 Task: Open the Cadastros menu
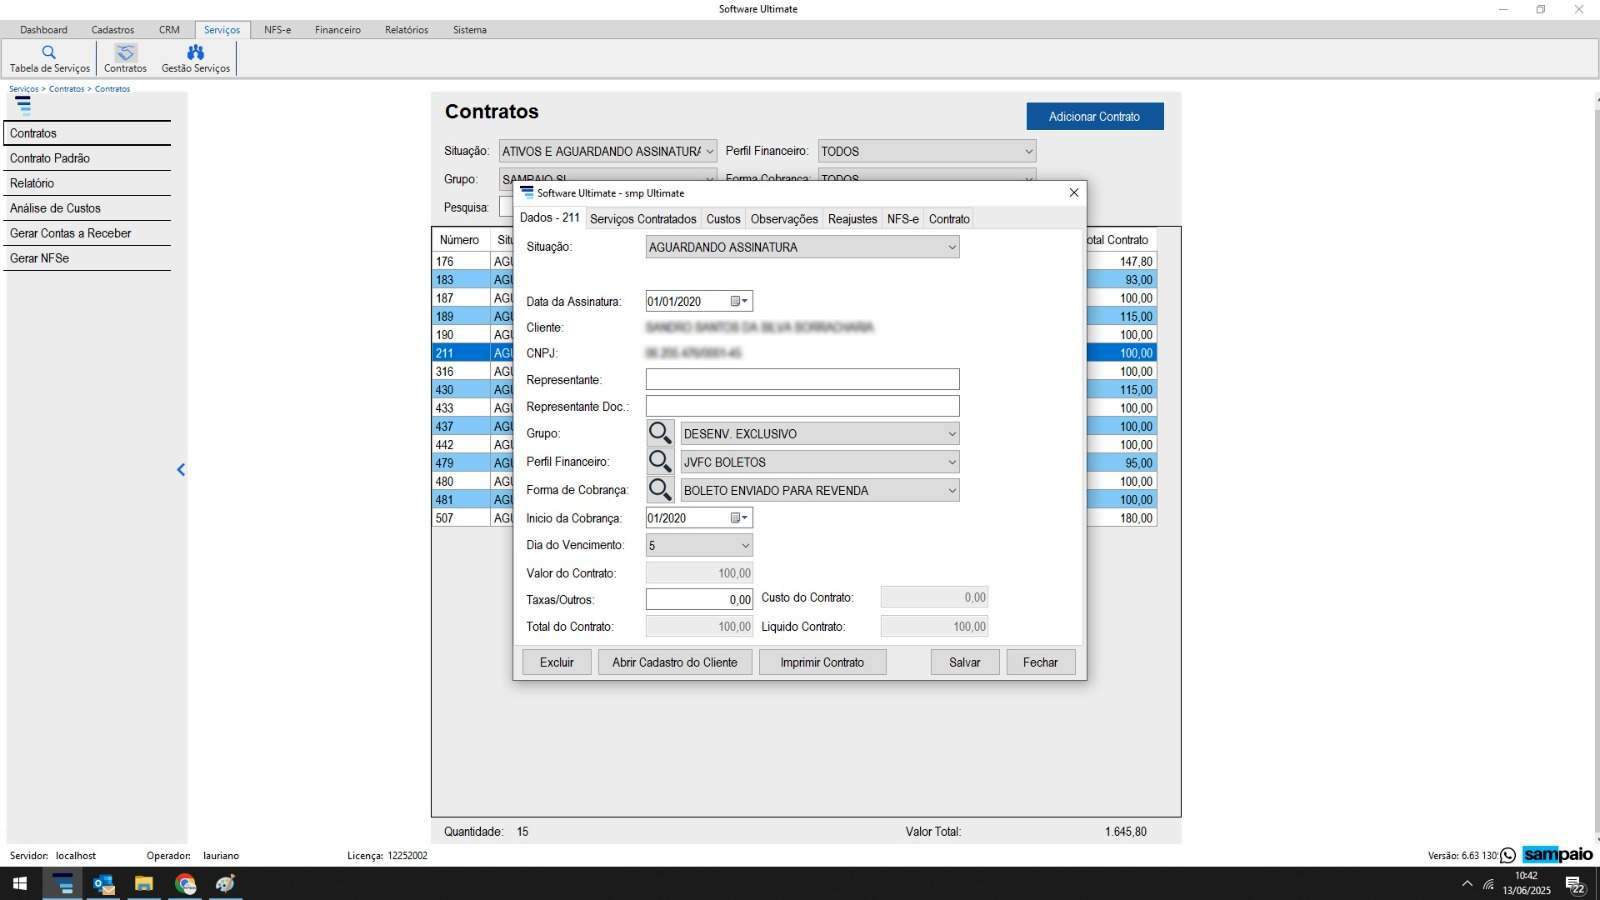[x=113, y=30]
